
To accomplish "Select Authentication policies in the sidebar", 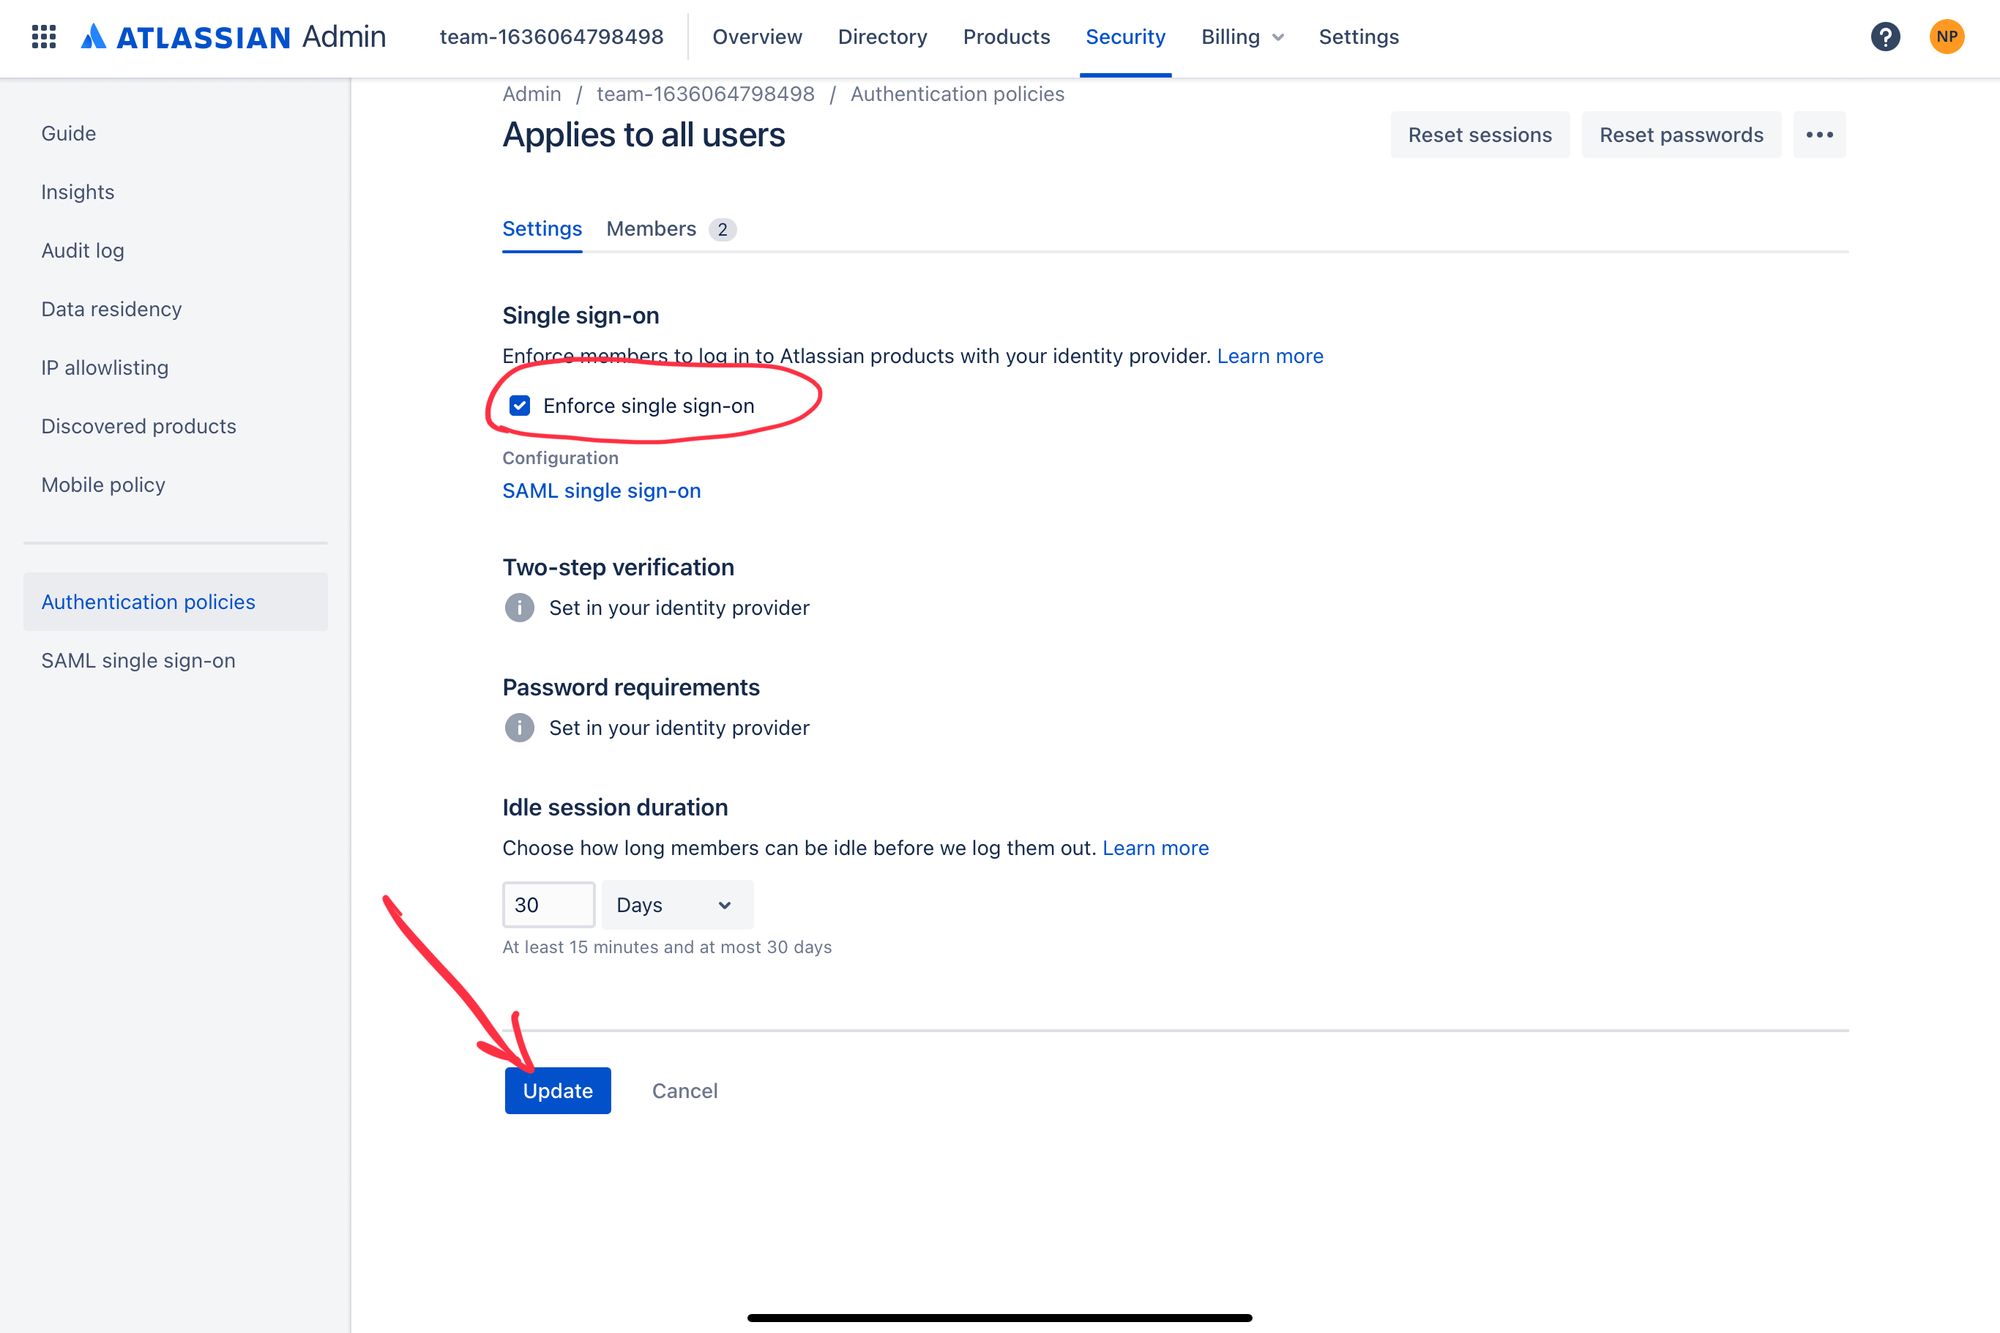I will [175, 602].
